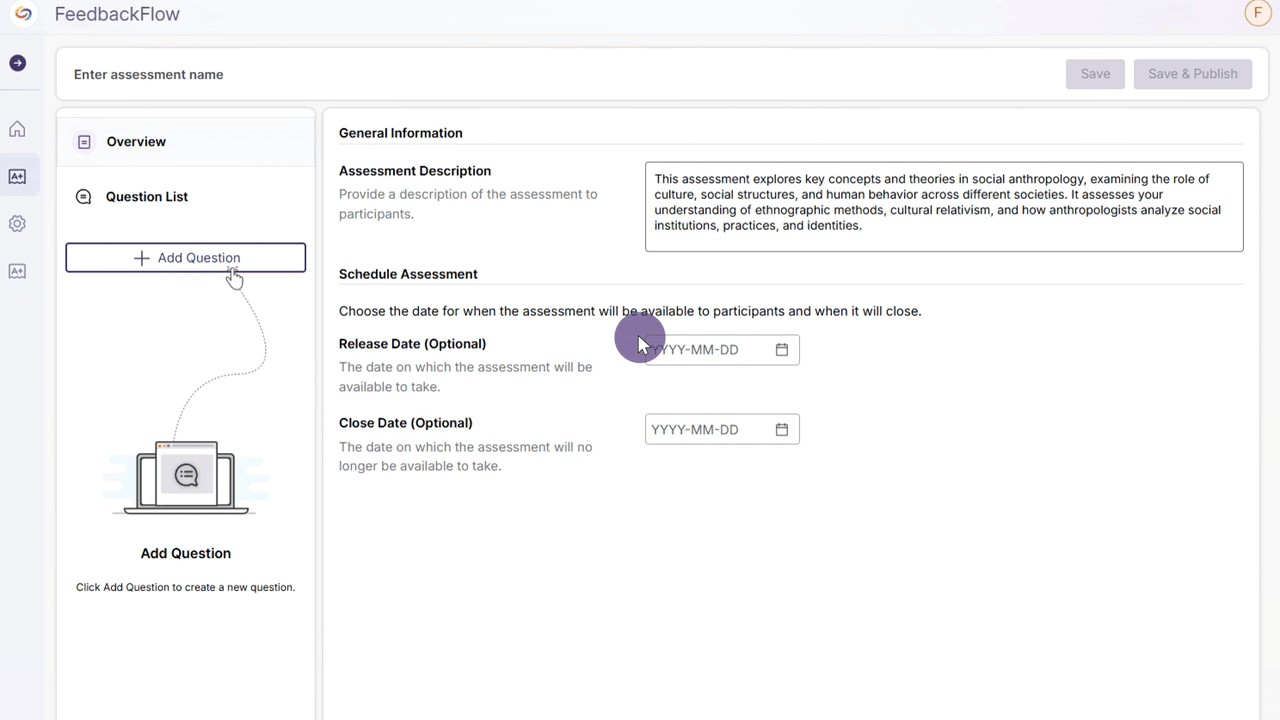The height and width of the screenshot is (720, 1280).
Task: Click into the Assessment Description text box
Action: (943, 207)
